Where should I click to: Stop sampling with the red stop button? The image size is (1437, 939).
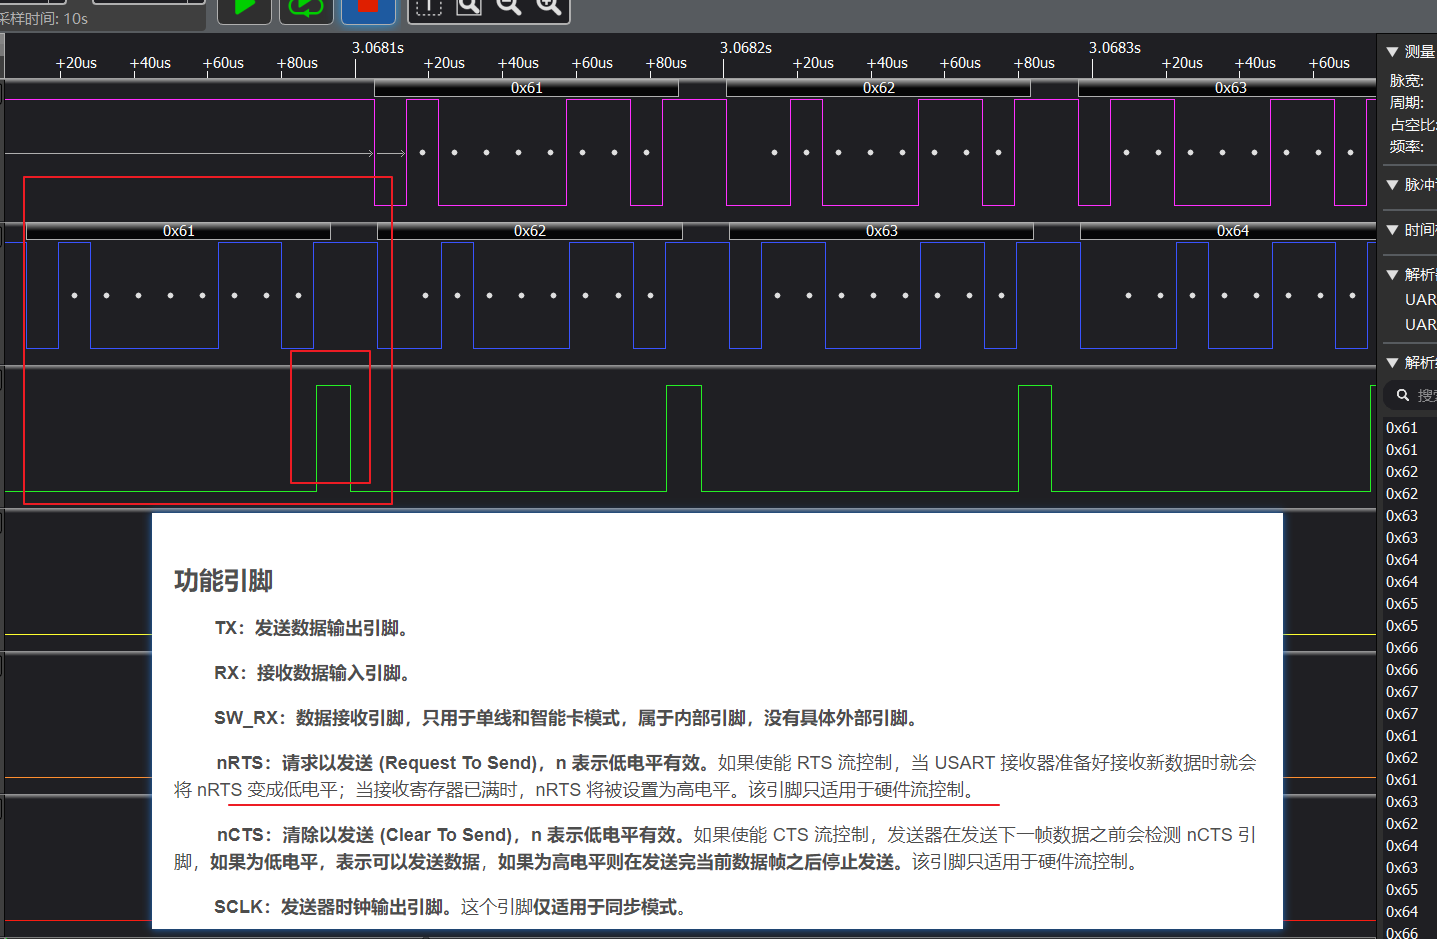[x=367, y=8]
